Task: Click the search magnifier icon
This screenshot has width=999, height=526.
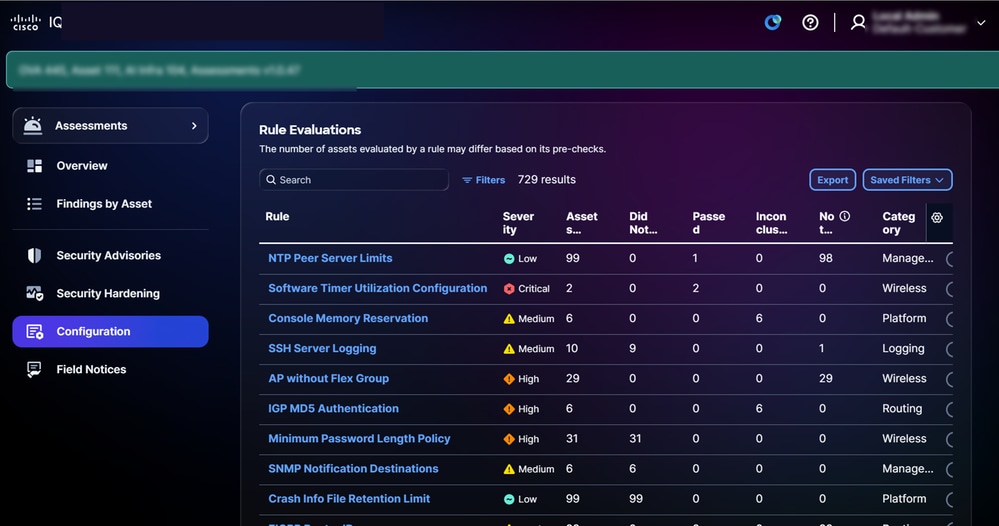Action: (x=271, y=180)
